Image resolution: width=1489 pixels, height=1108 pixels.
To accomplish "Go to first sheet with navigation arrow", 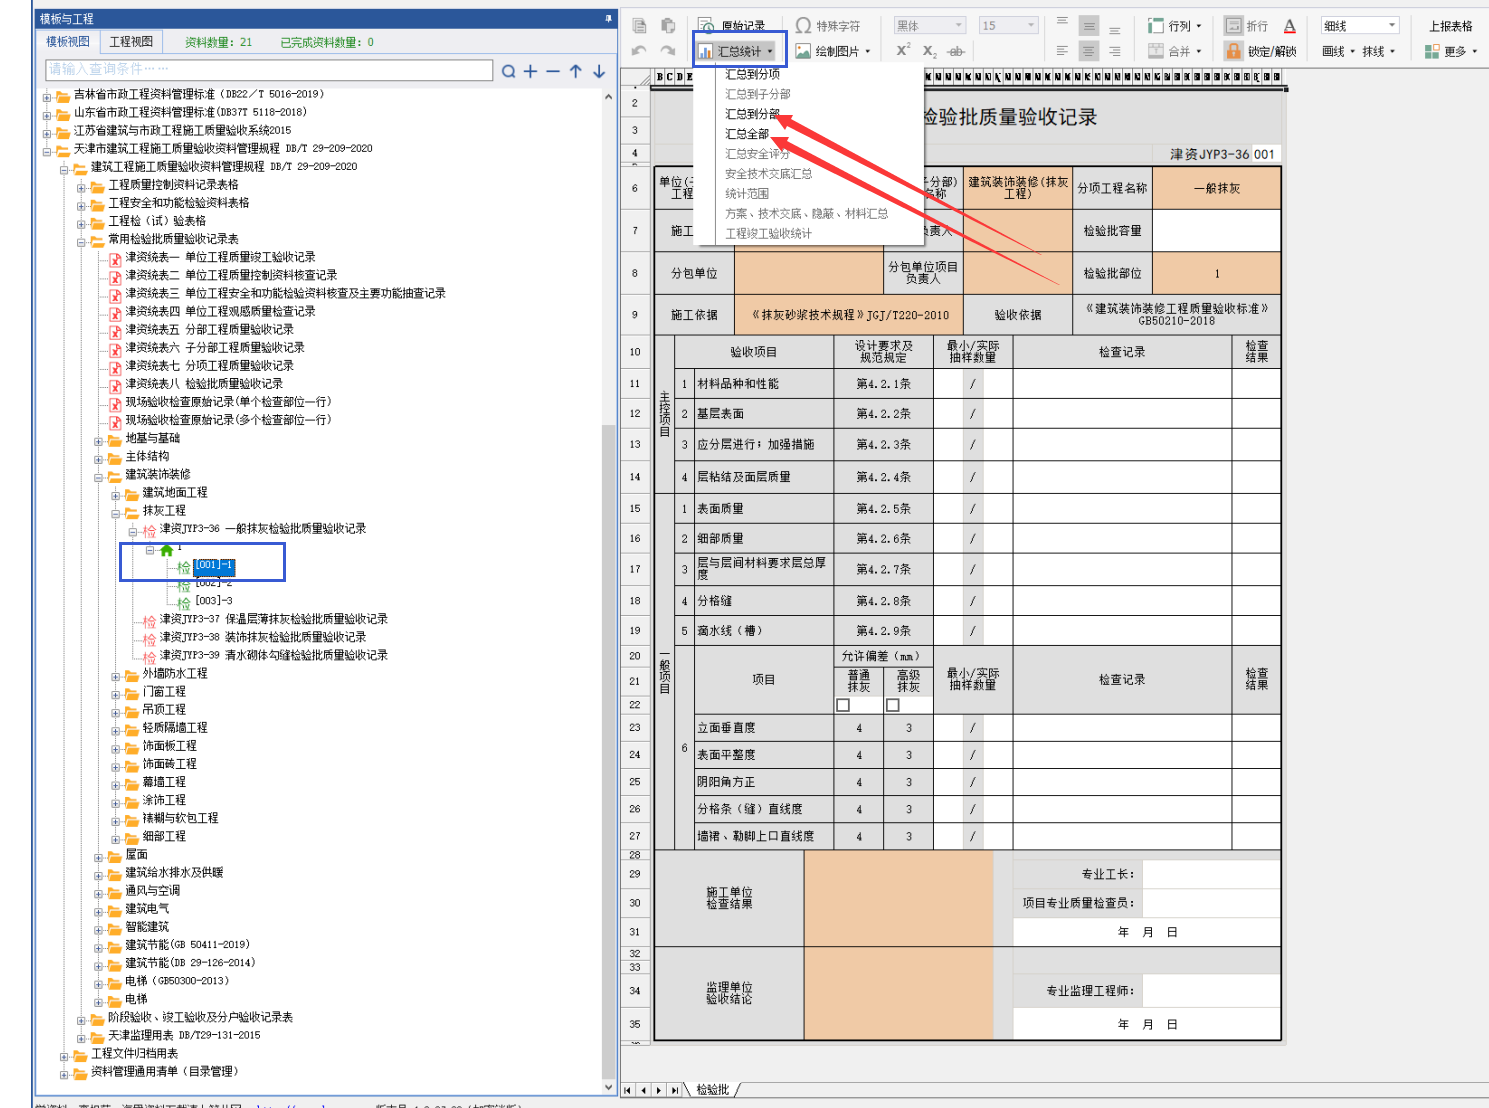I will pyautogui.click(x=627, y=1090).
